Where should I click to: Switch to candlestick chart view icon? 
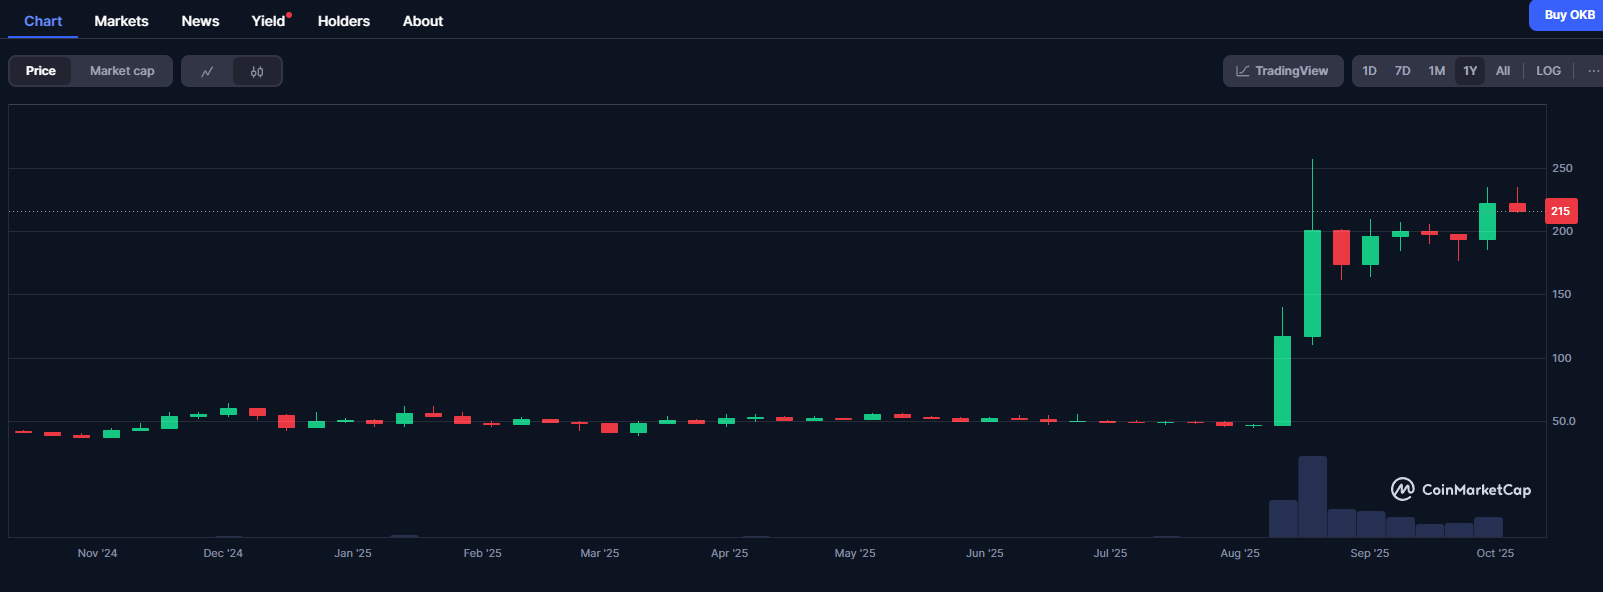[257, 71]
